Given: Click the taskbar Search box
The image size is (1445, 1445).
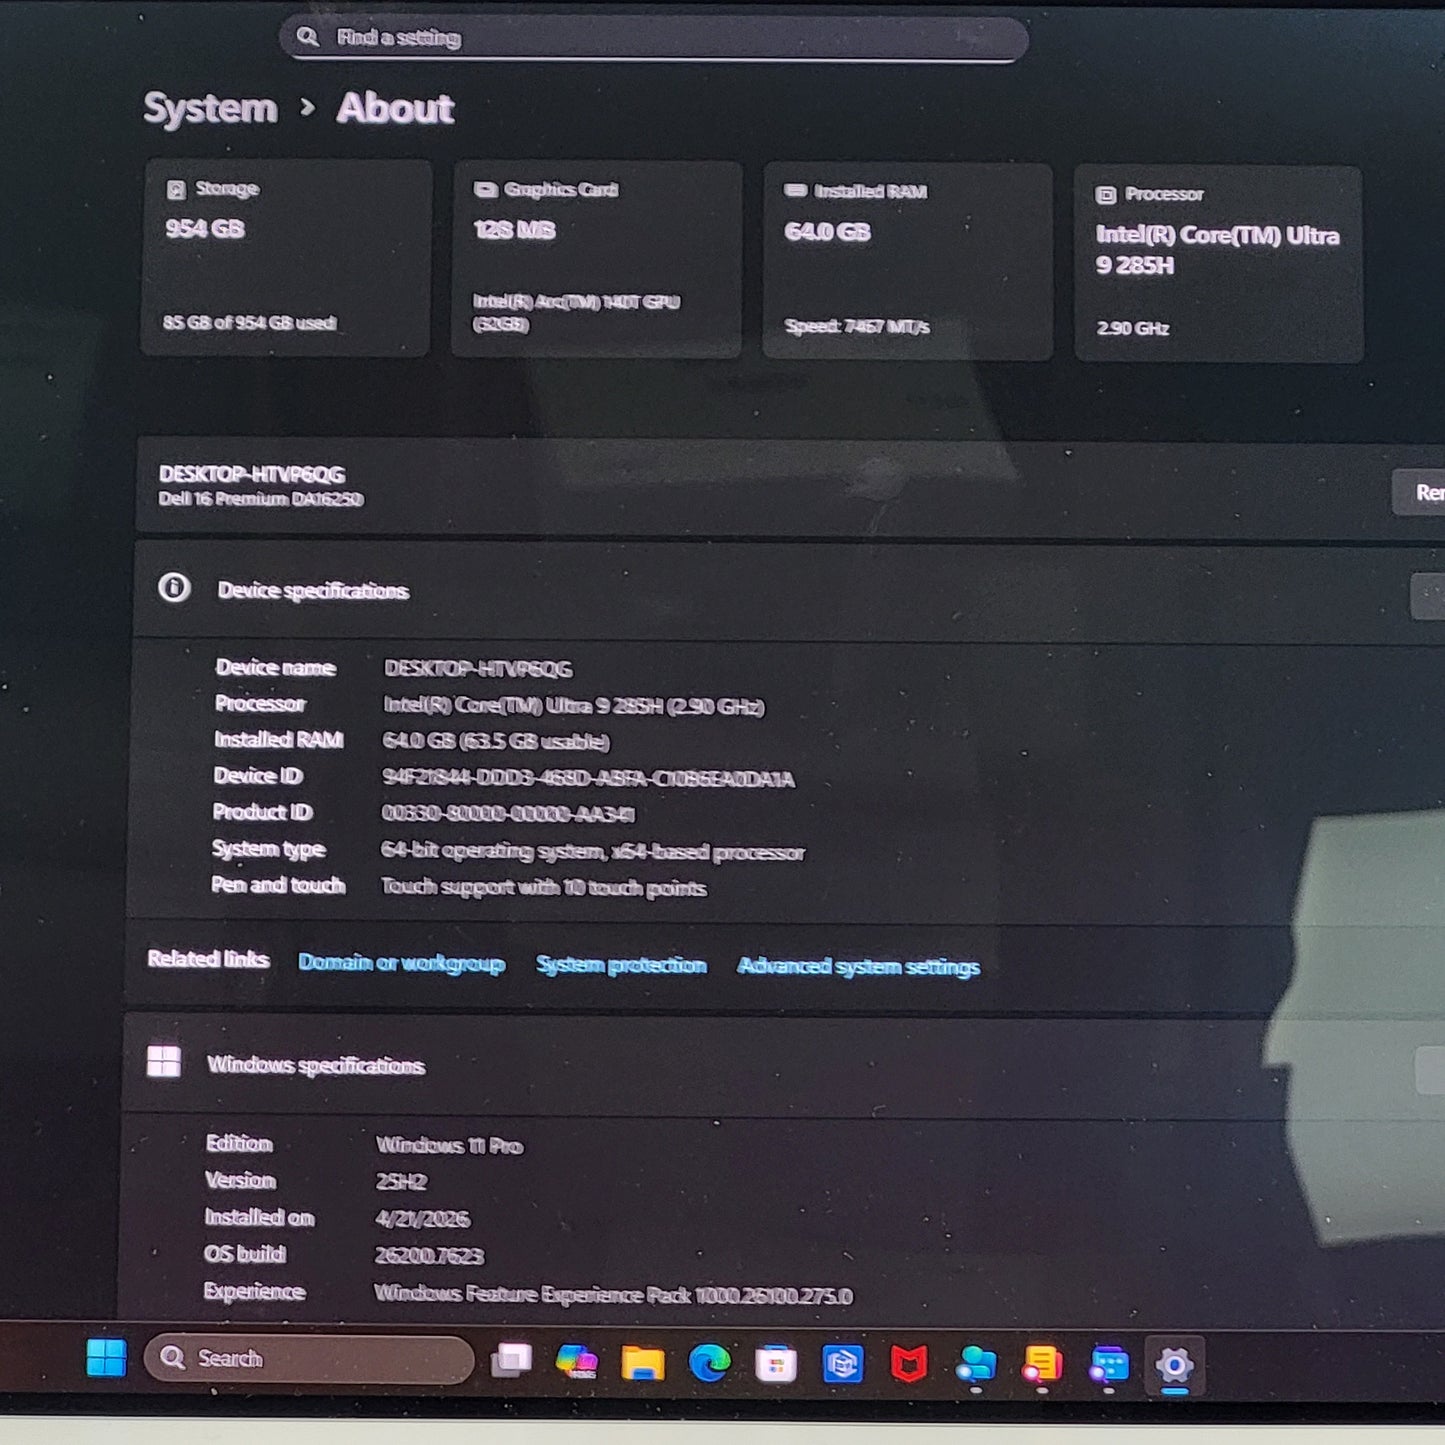Looking at the screenshot, I should point(309,1358).
